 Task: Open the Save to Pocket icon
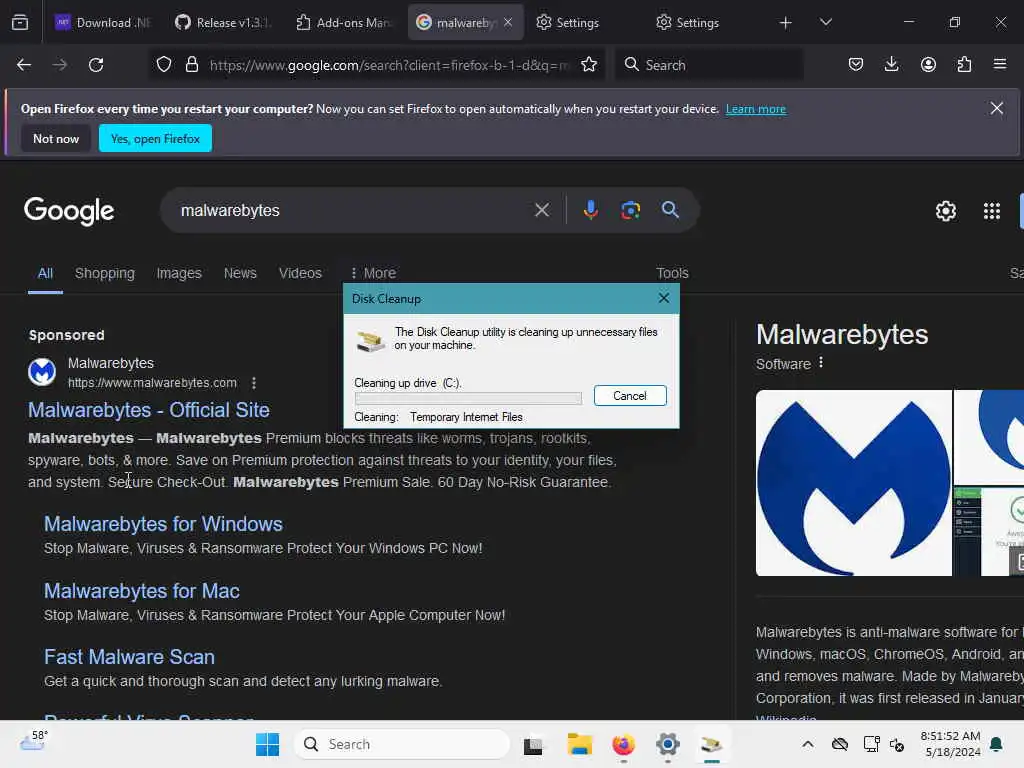856,64
